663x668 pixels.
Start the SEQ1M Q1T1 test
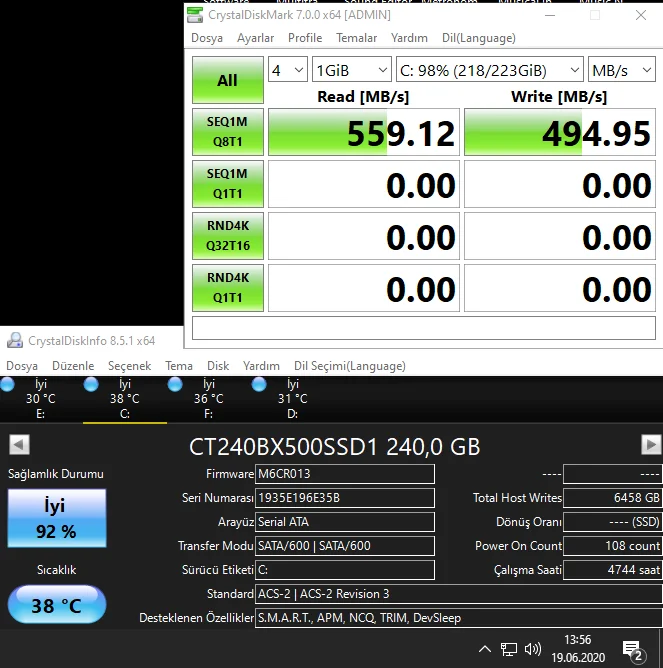228,184
